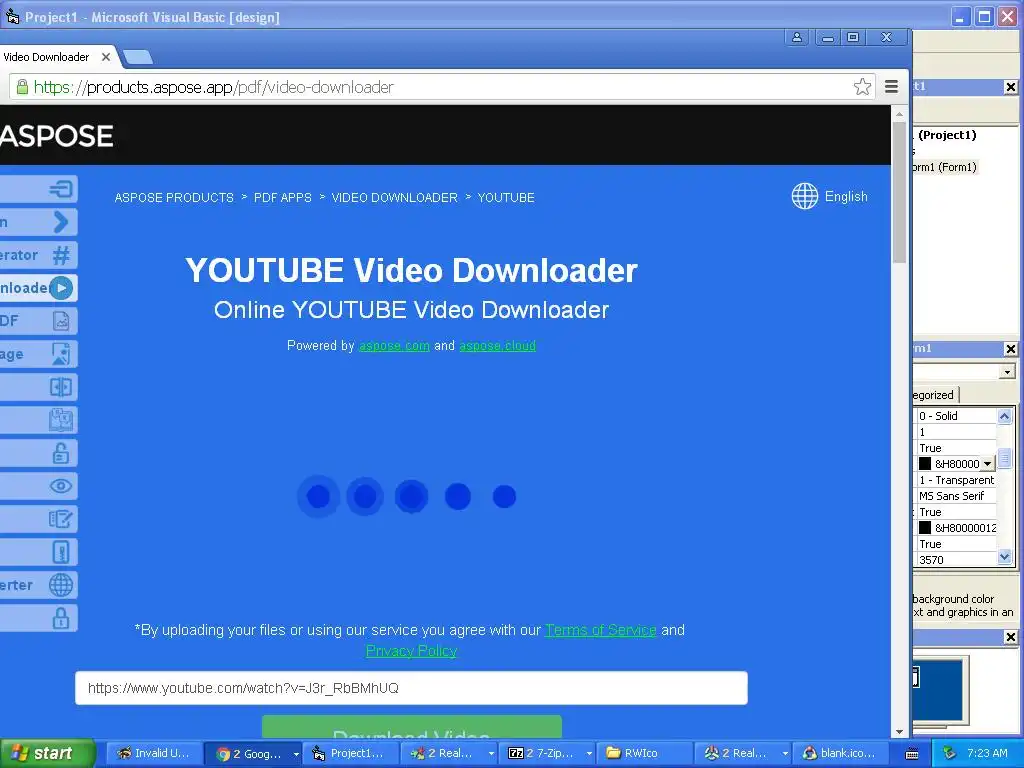The width and height of the screenshot is (1024, 768).
Task: Click the open padlock unlock icon in sidebar
Action: [61, 453]
